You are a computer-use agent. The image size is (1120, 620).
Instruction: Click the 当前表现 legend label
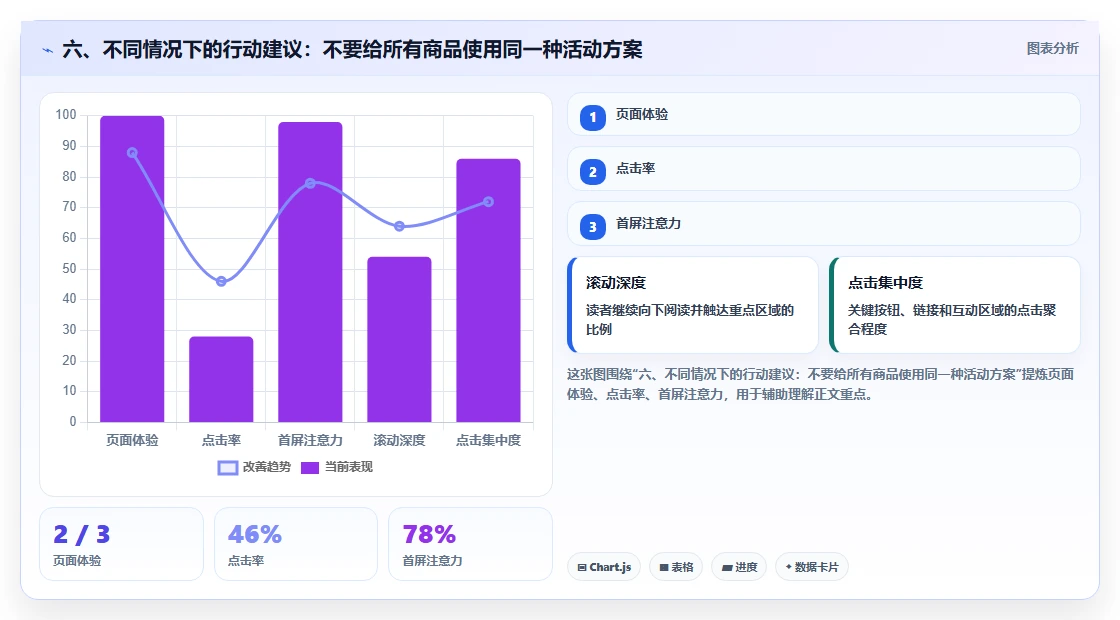point(349,467)
